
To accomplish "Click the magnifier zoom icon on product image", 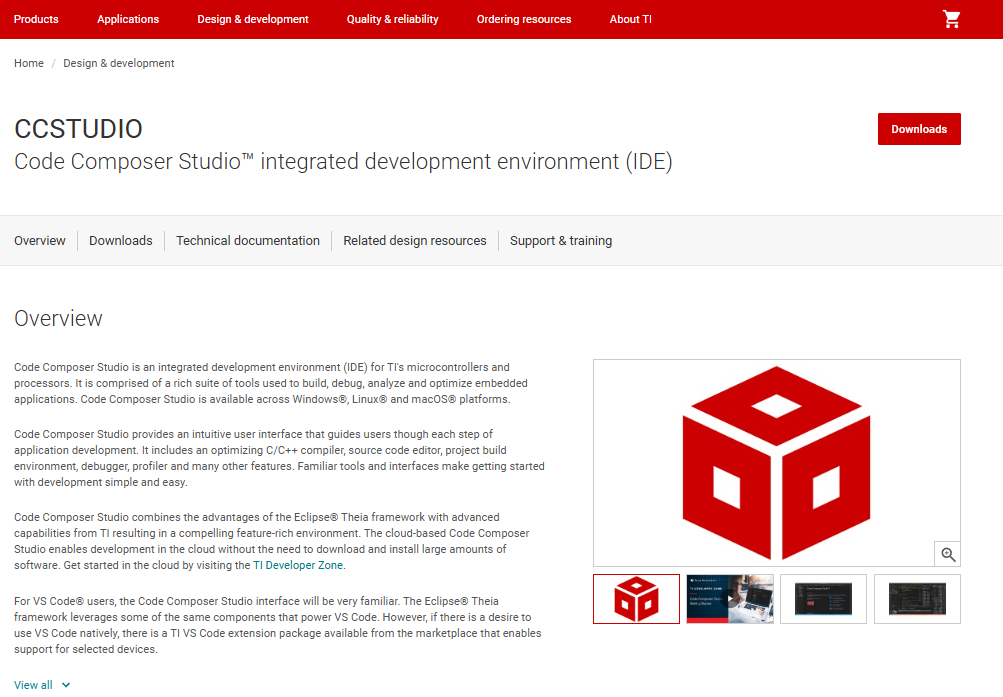I will 947,554.
